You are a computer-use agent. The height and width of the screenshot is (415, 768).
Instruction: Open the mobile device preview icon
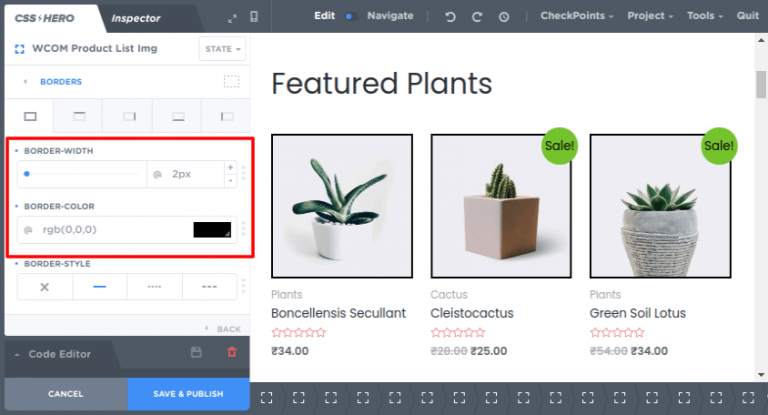pyautogui.click(x=254, y=17)
